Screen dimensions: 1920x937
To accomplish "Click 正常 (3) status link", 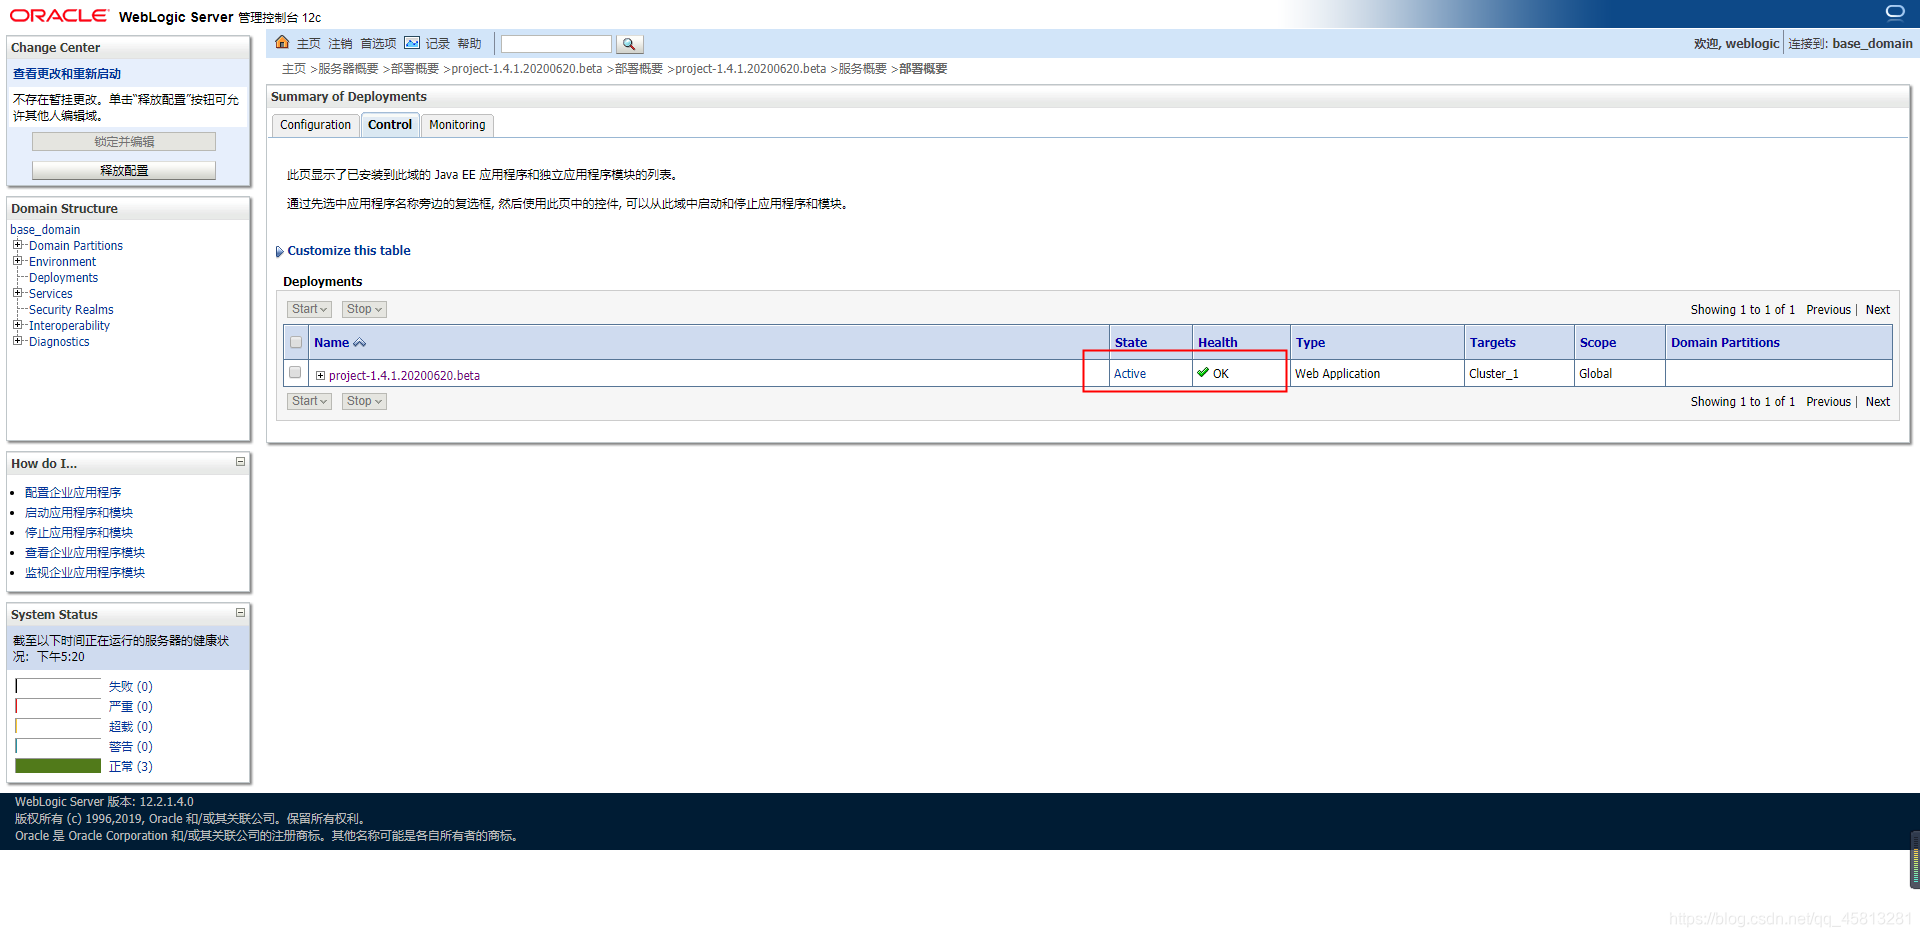I will (131, 767).
